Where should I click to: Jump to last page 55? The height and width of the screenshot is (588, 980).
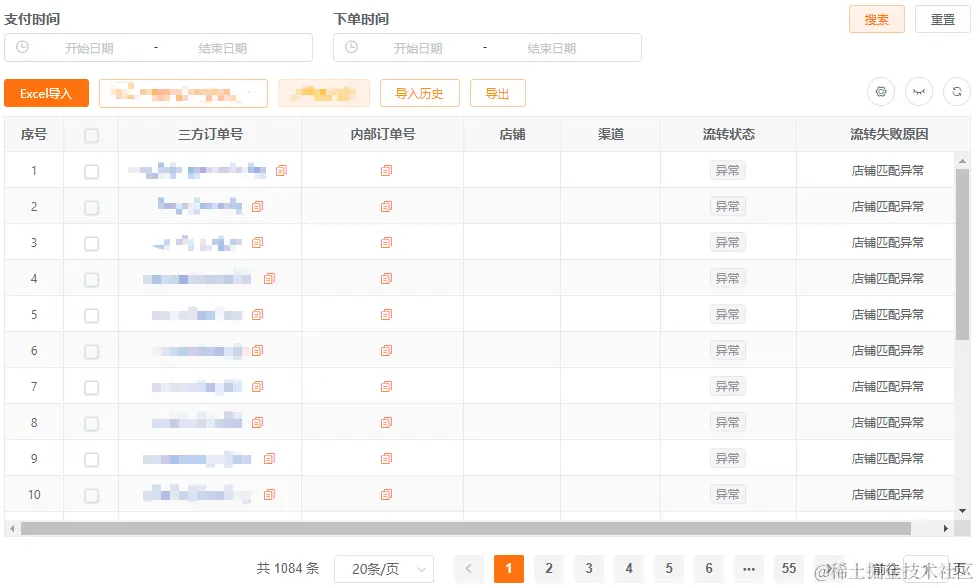[x=789, y=569]
